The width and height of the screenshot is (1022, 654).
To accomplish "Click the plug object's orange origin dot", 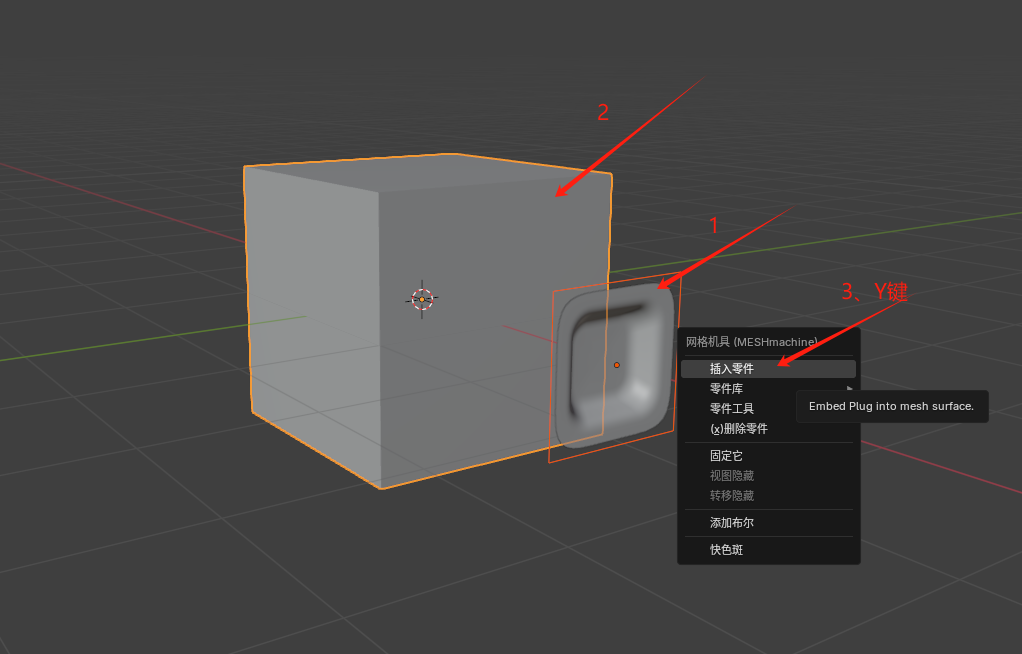I will point(617,365).
